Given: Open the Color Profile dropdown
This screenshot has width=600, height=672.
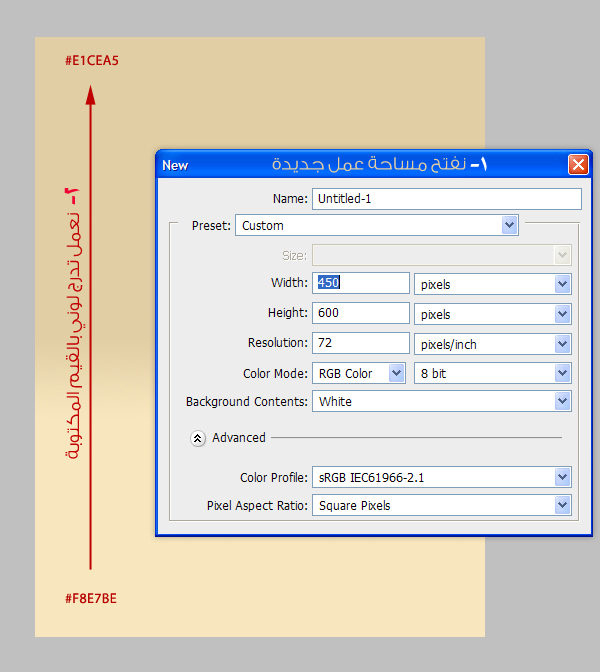Looking at the screenshot, I should [441, 477].
